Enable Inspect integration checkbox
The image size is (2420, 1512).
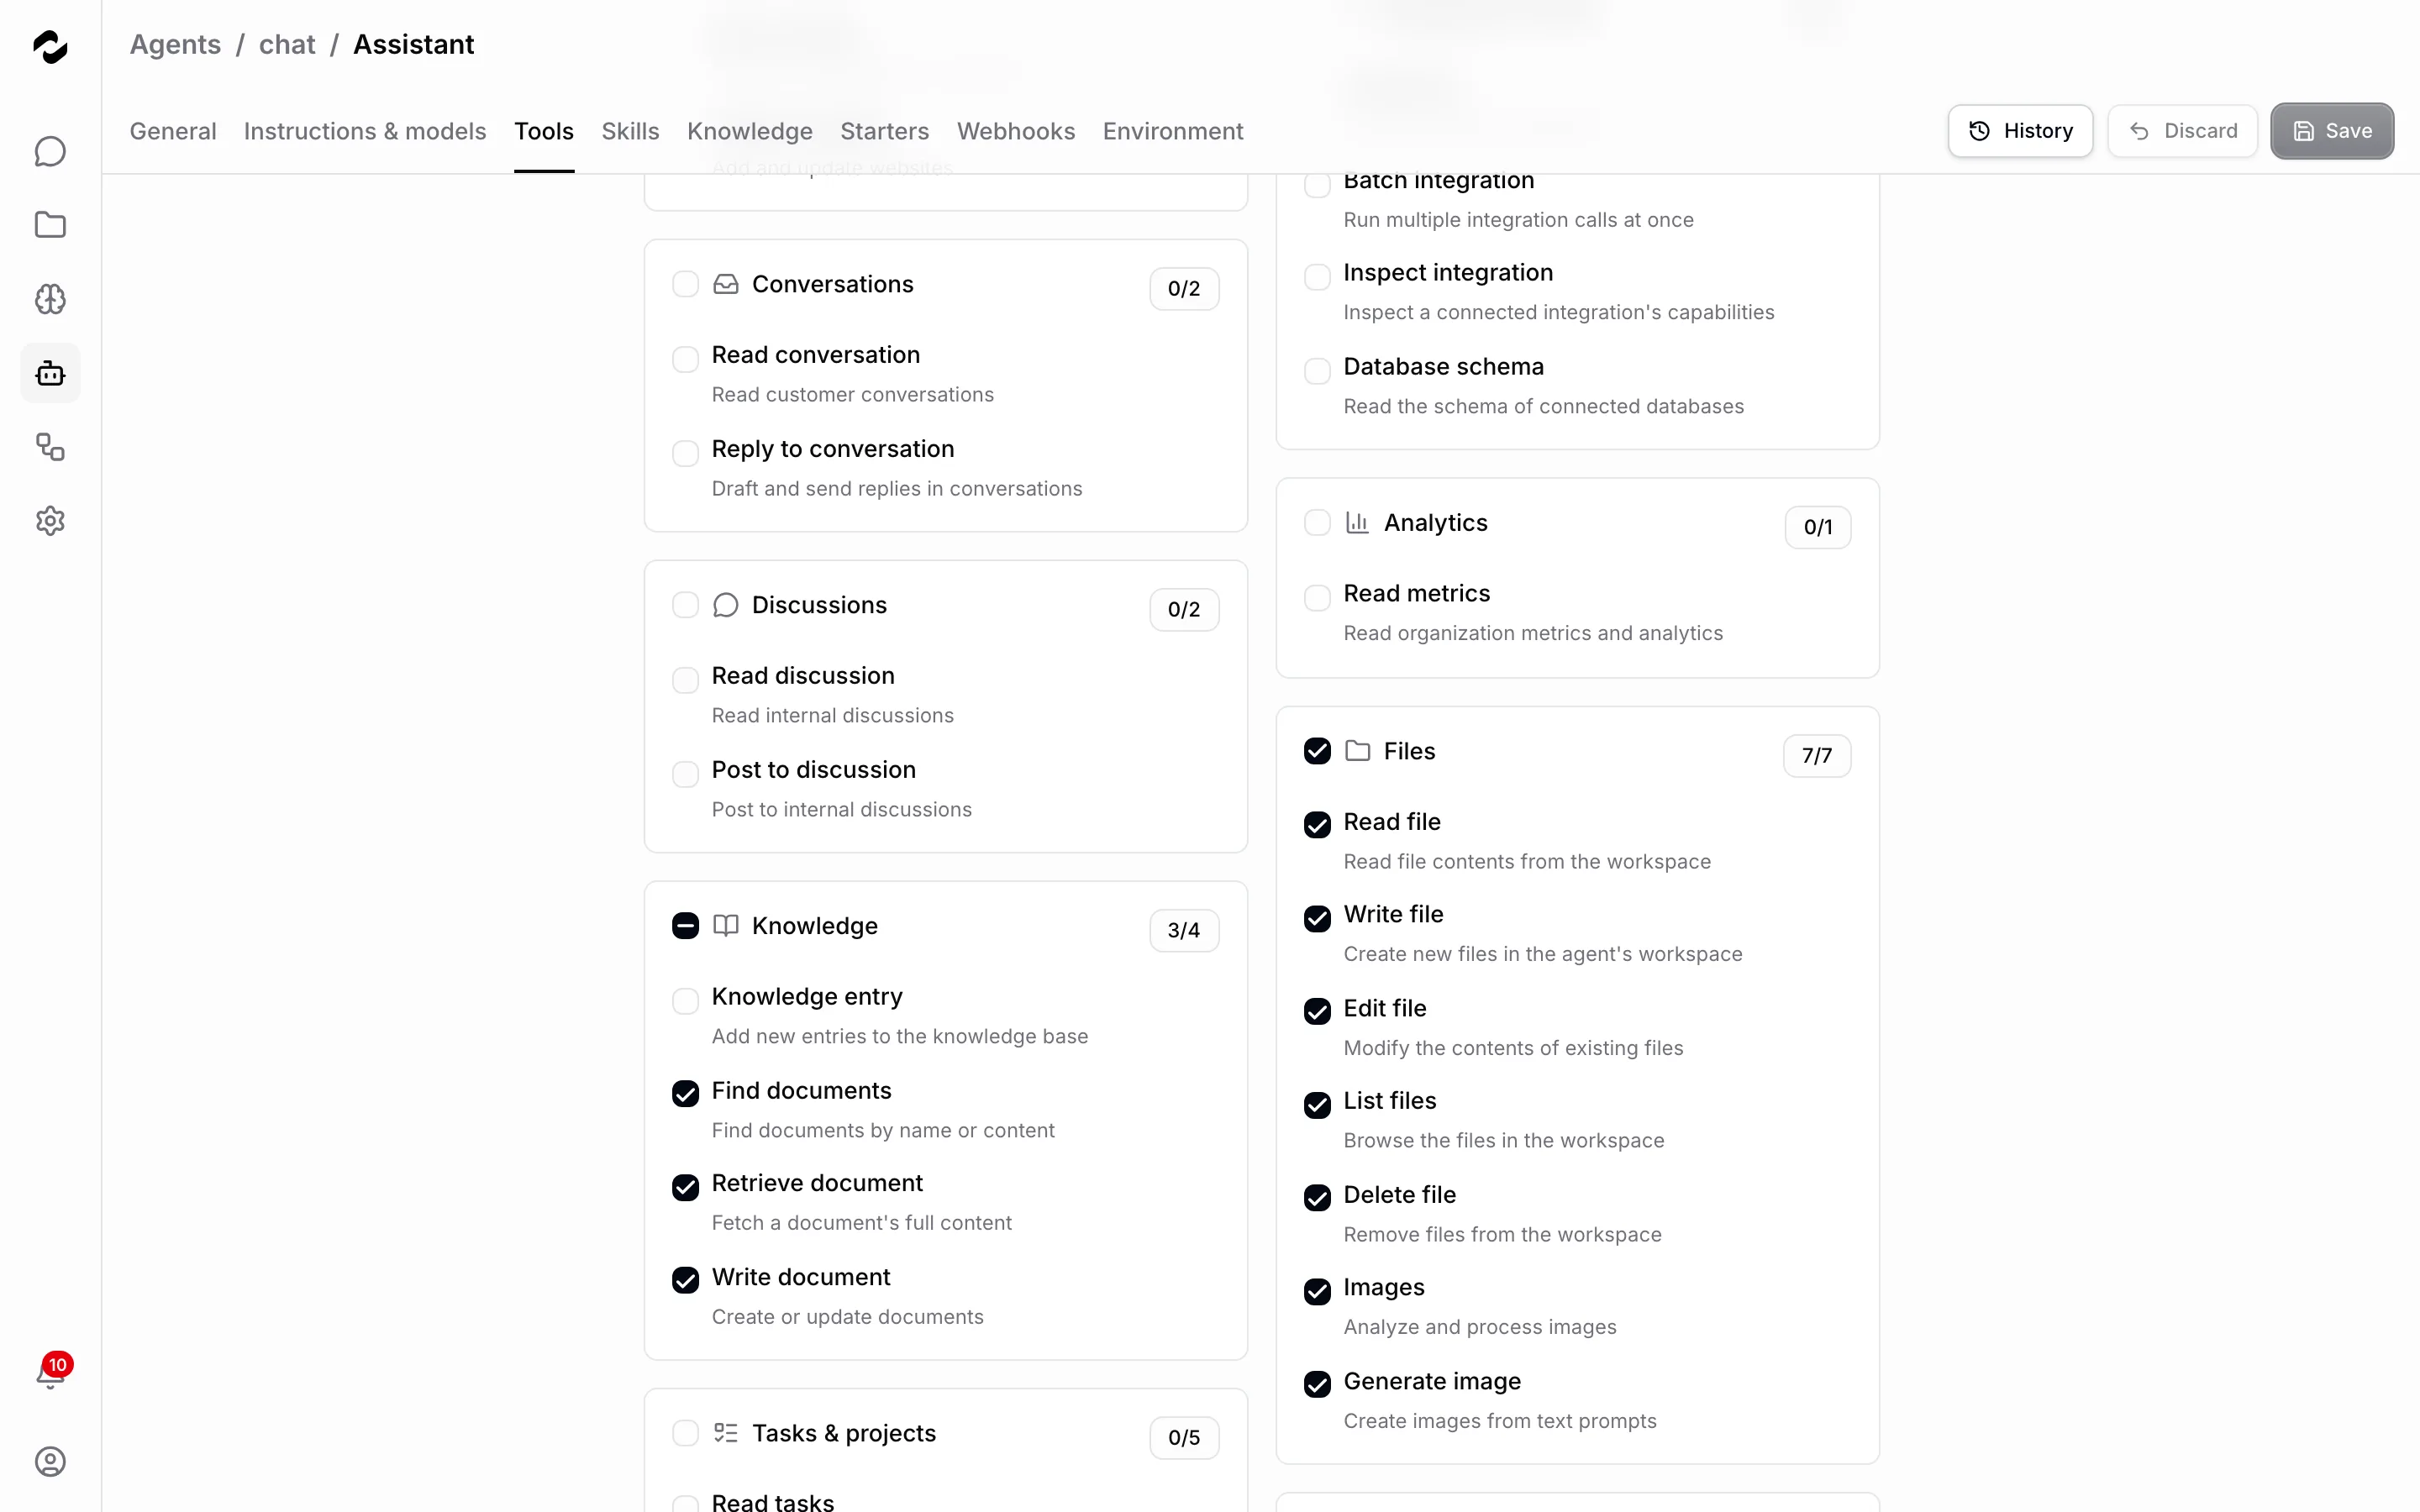pos(1317,277)
